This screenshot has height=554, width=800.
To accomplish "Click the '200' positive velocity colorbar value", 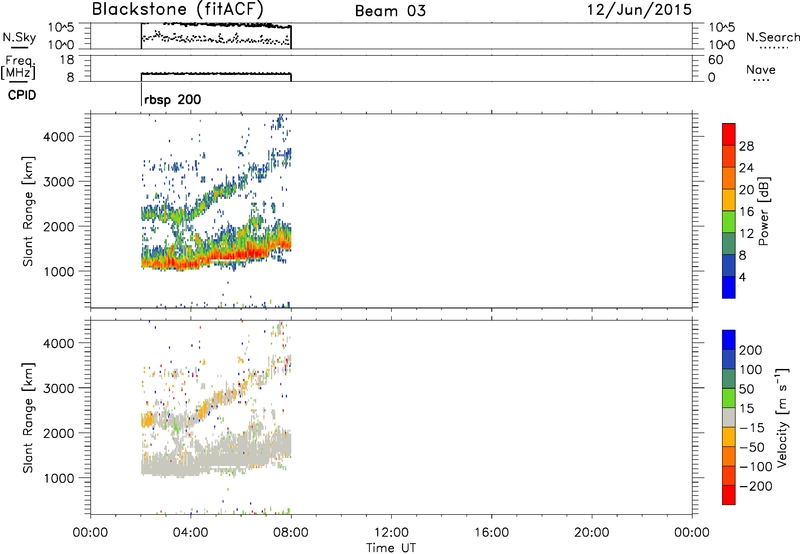I will click(751, 350).
